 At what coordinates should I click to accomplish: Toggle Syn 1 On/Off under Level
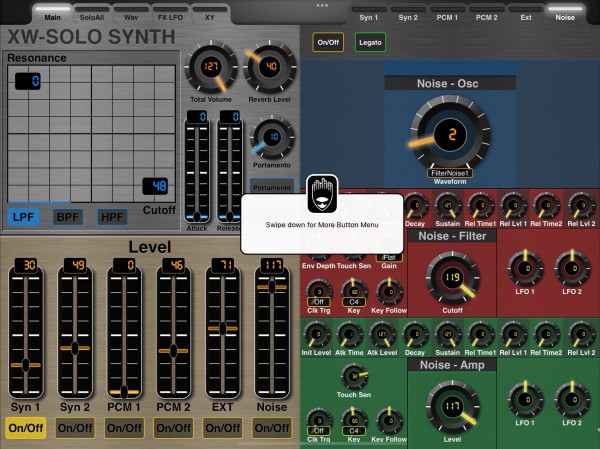pyautogui.click(x=26, y=428)
